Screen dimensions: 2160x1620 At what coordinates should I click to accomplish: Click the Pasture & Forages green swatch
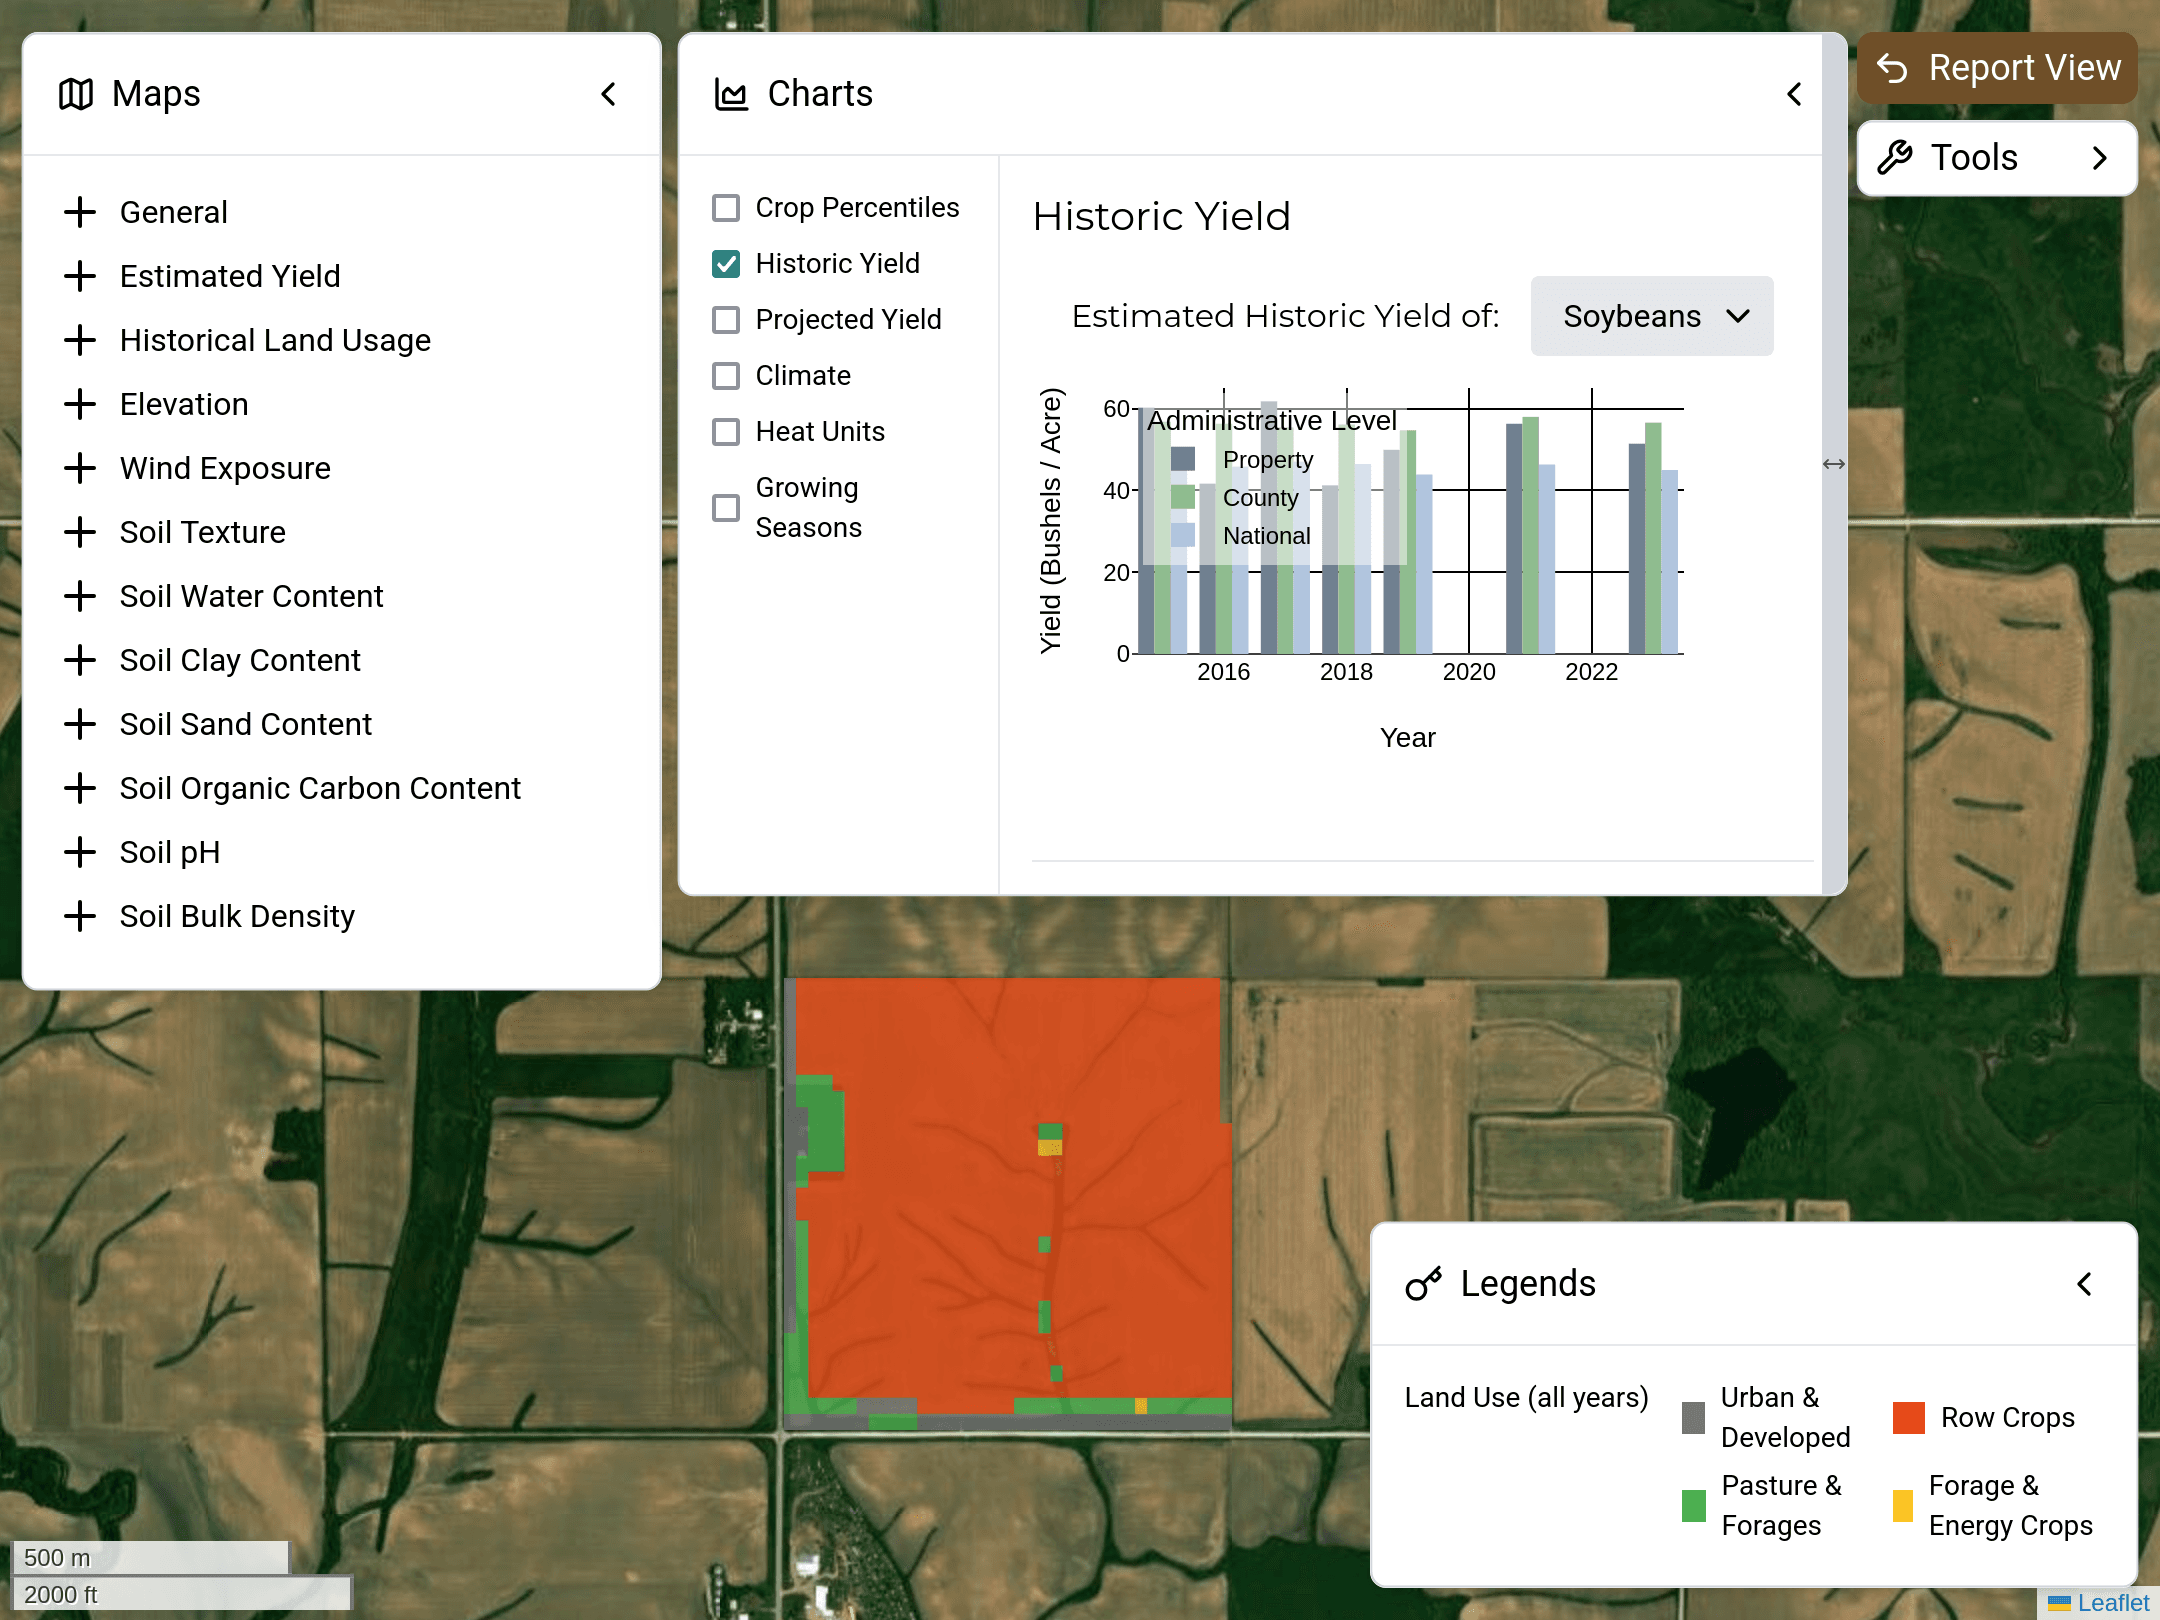(x=1693, y=1506)
